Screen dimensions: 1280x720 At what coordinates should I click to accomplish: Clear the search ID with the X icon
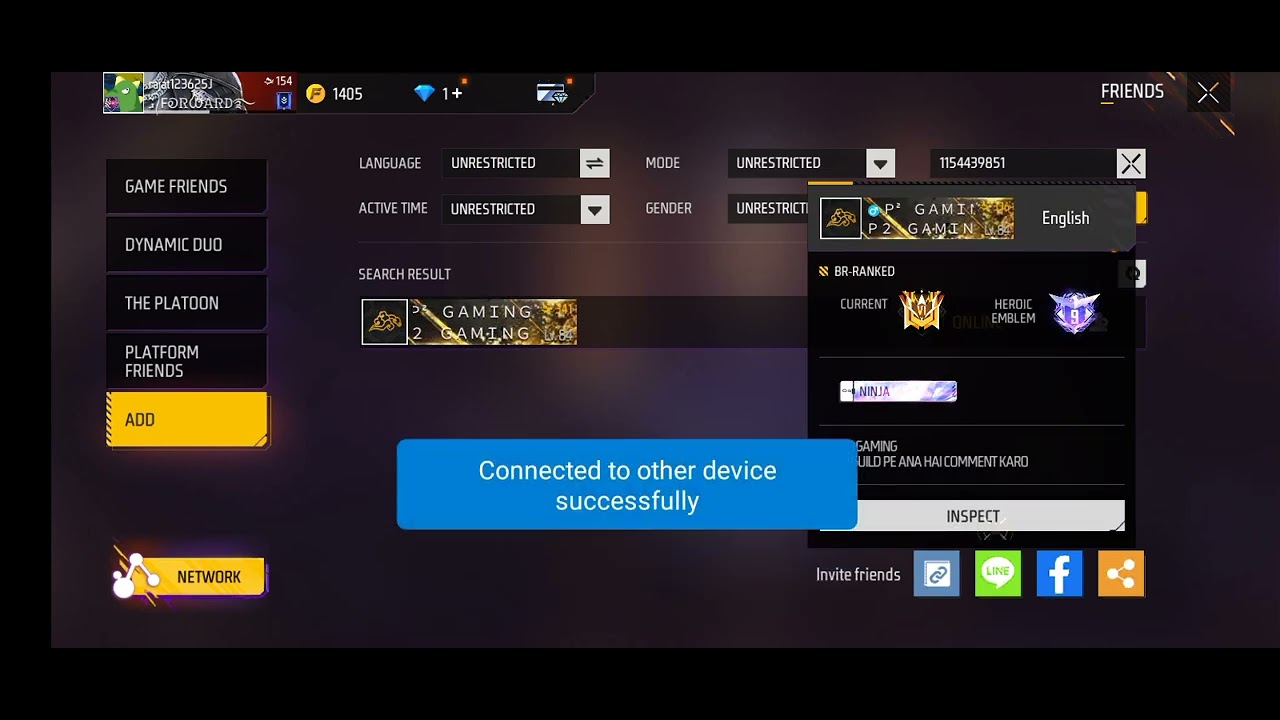[1131, 163]
